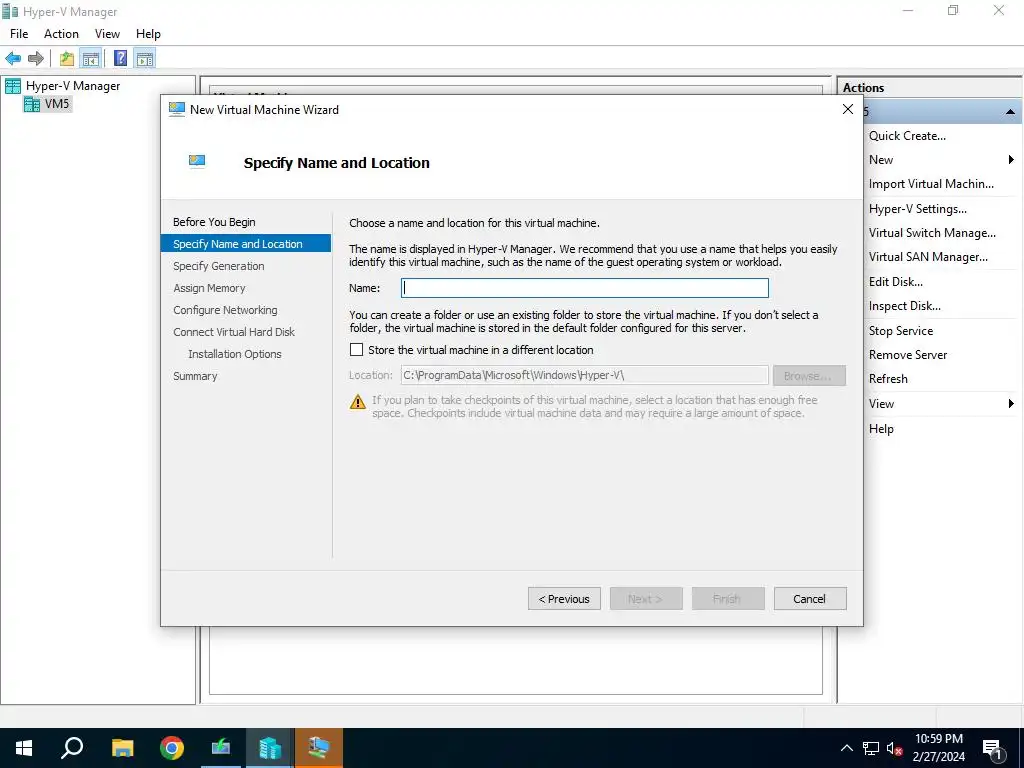Click Refresh in the Actions pane
This screenshot has height=768, width=1024.
888,379
